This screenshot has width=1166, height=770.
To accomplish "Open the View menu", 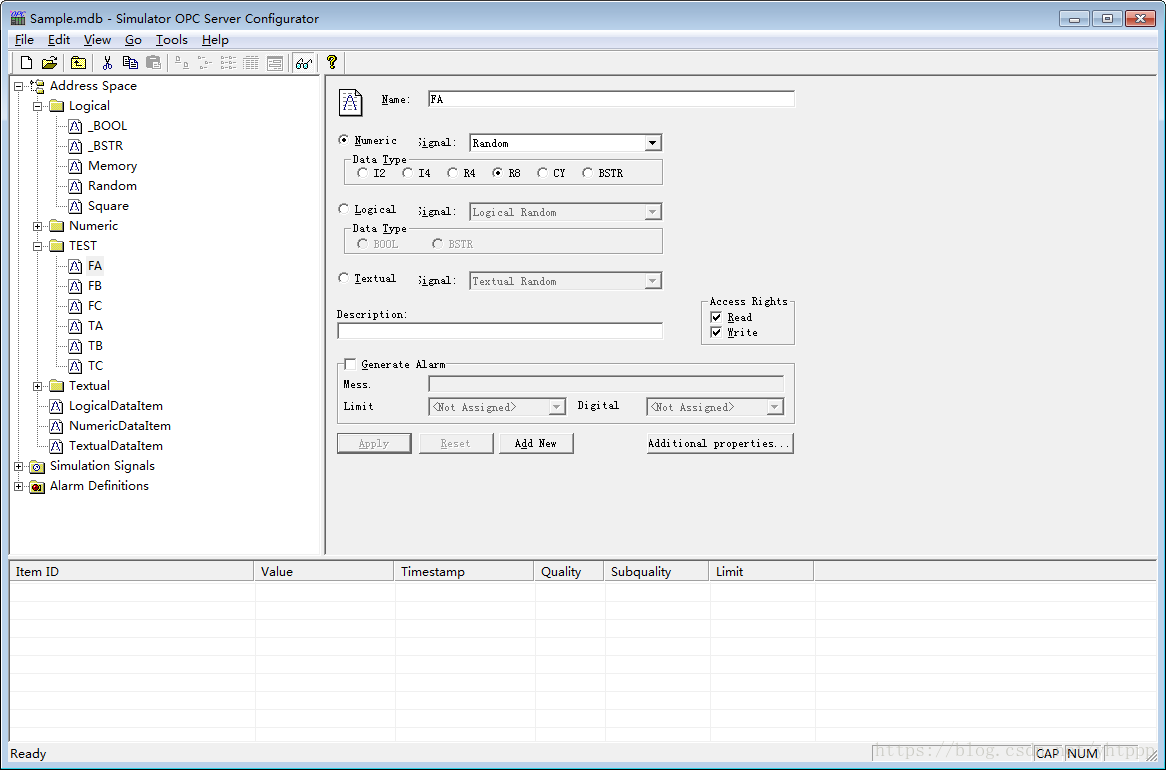I will [97, 40].
